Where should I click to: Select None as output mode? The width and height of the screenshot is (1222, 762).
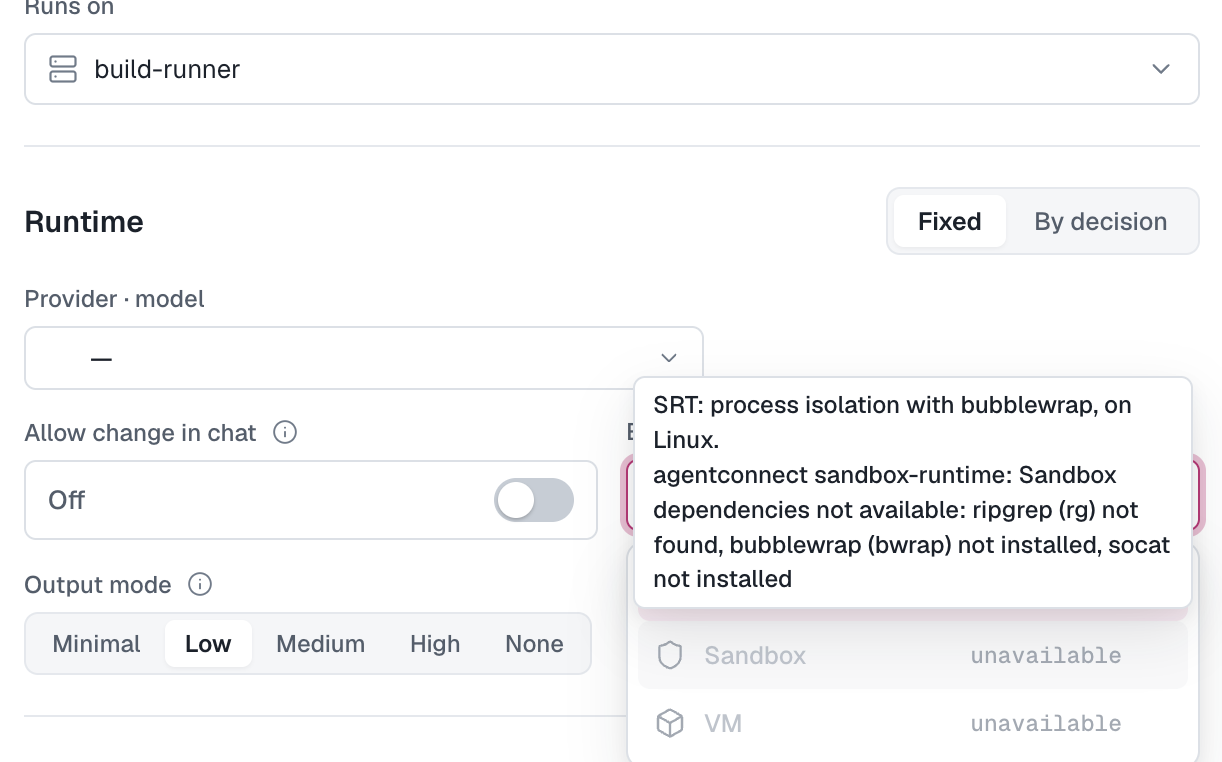[x=535, y=644]
